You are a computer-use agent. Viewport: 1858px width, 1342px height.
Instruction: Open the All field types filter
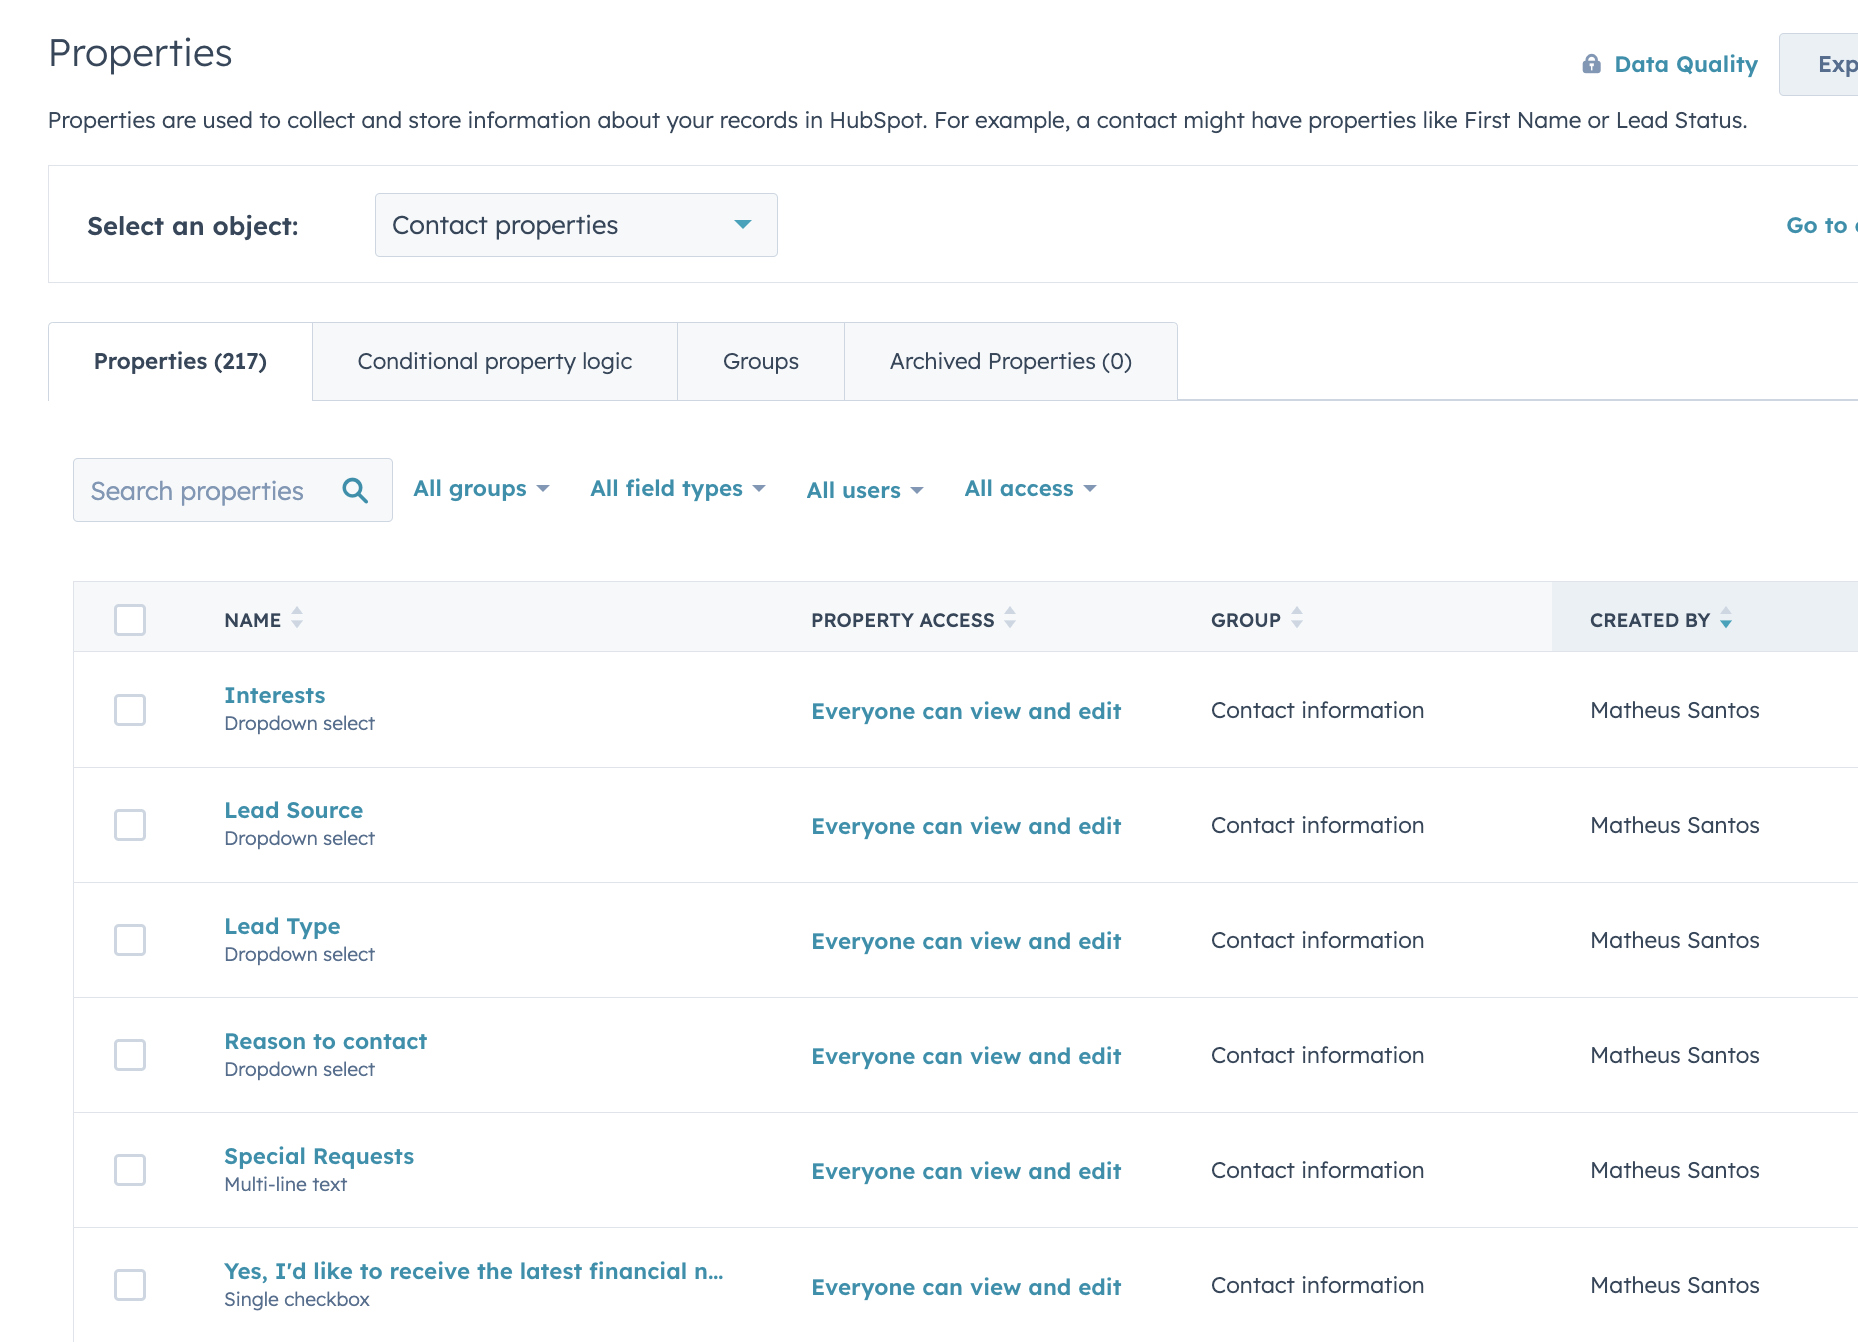click(x=677, y=489)
